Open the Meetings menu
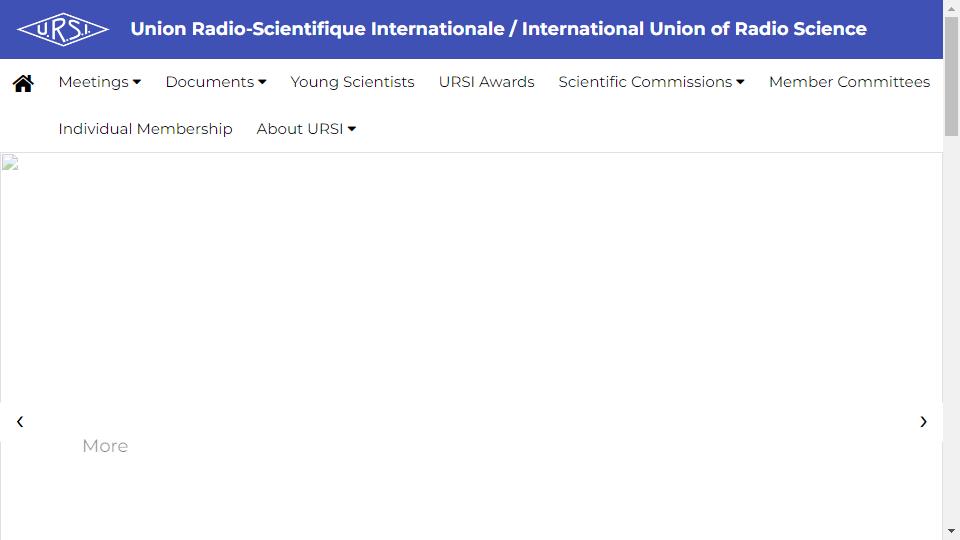 click(x=100, y=82)
